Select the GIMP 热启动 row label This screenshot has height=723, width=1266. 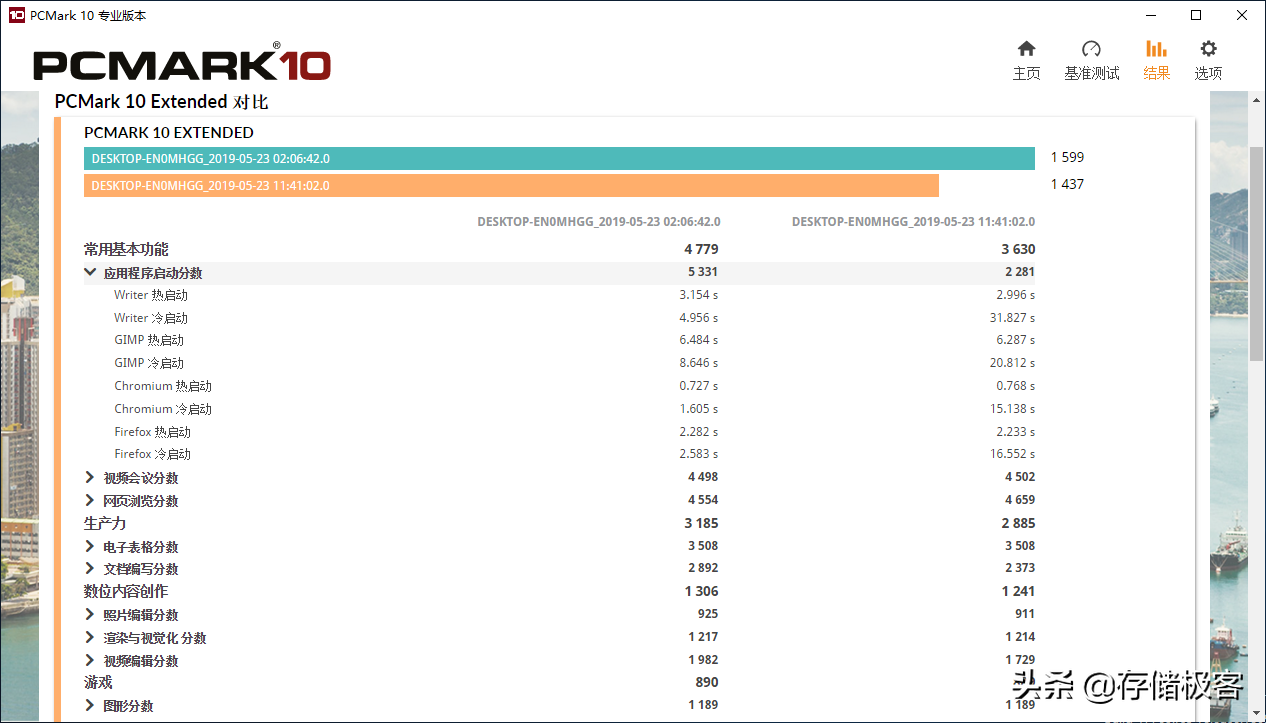coord(149,340)
